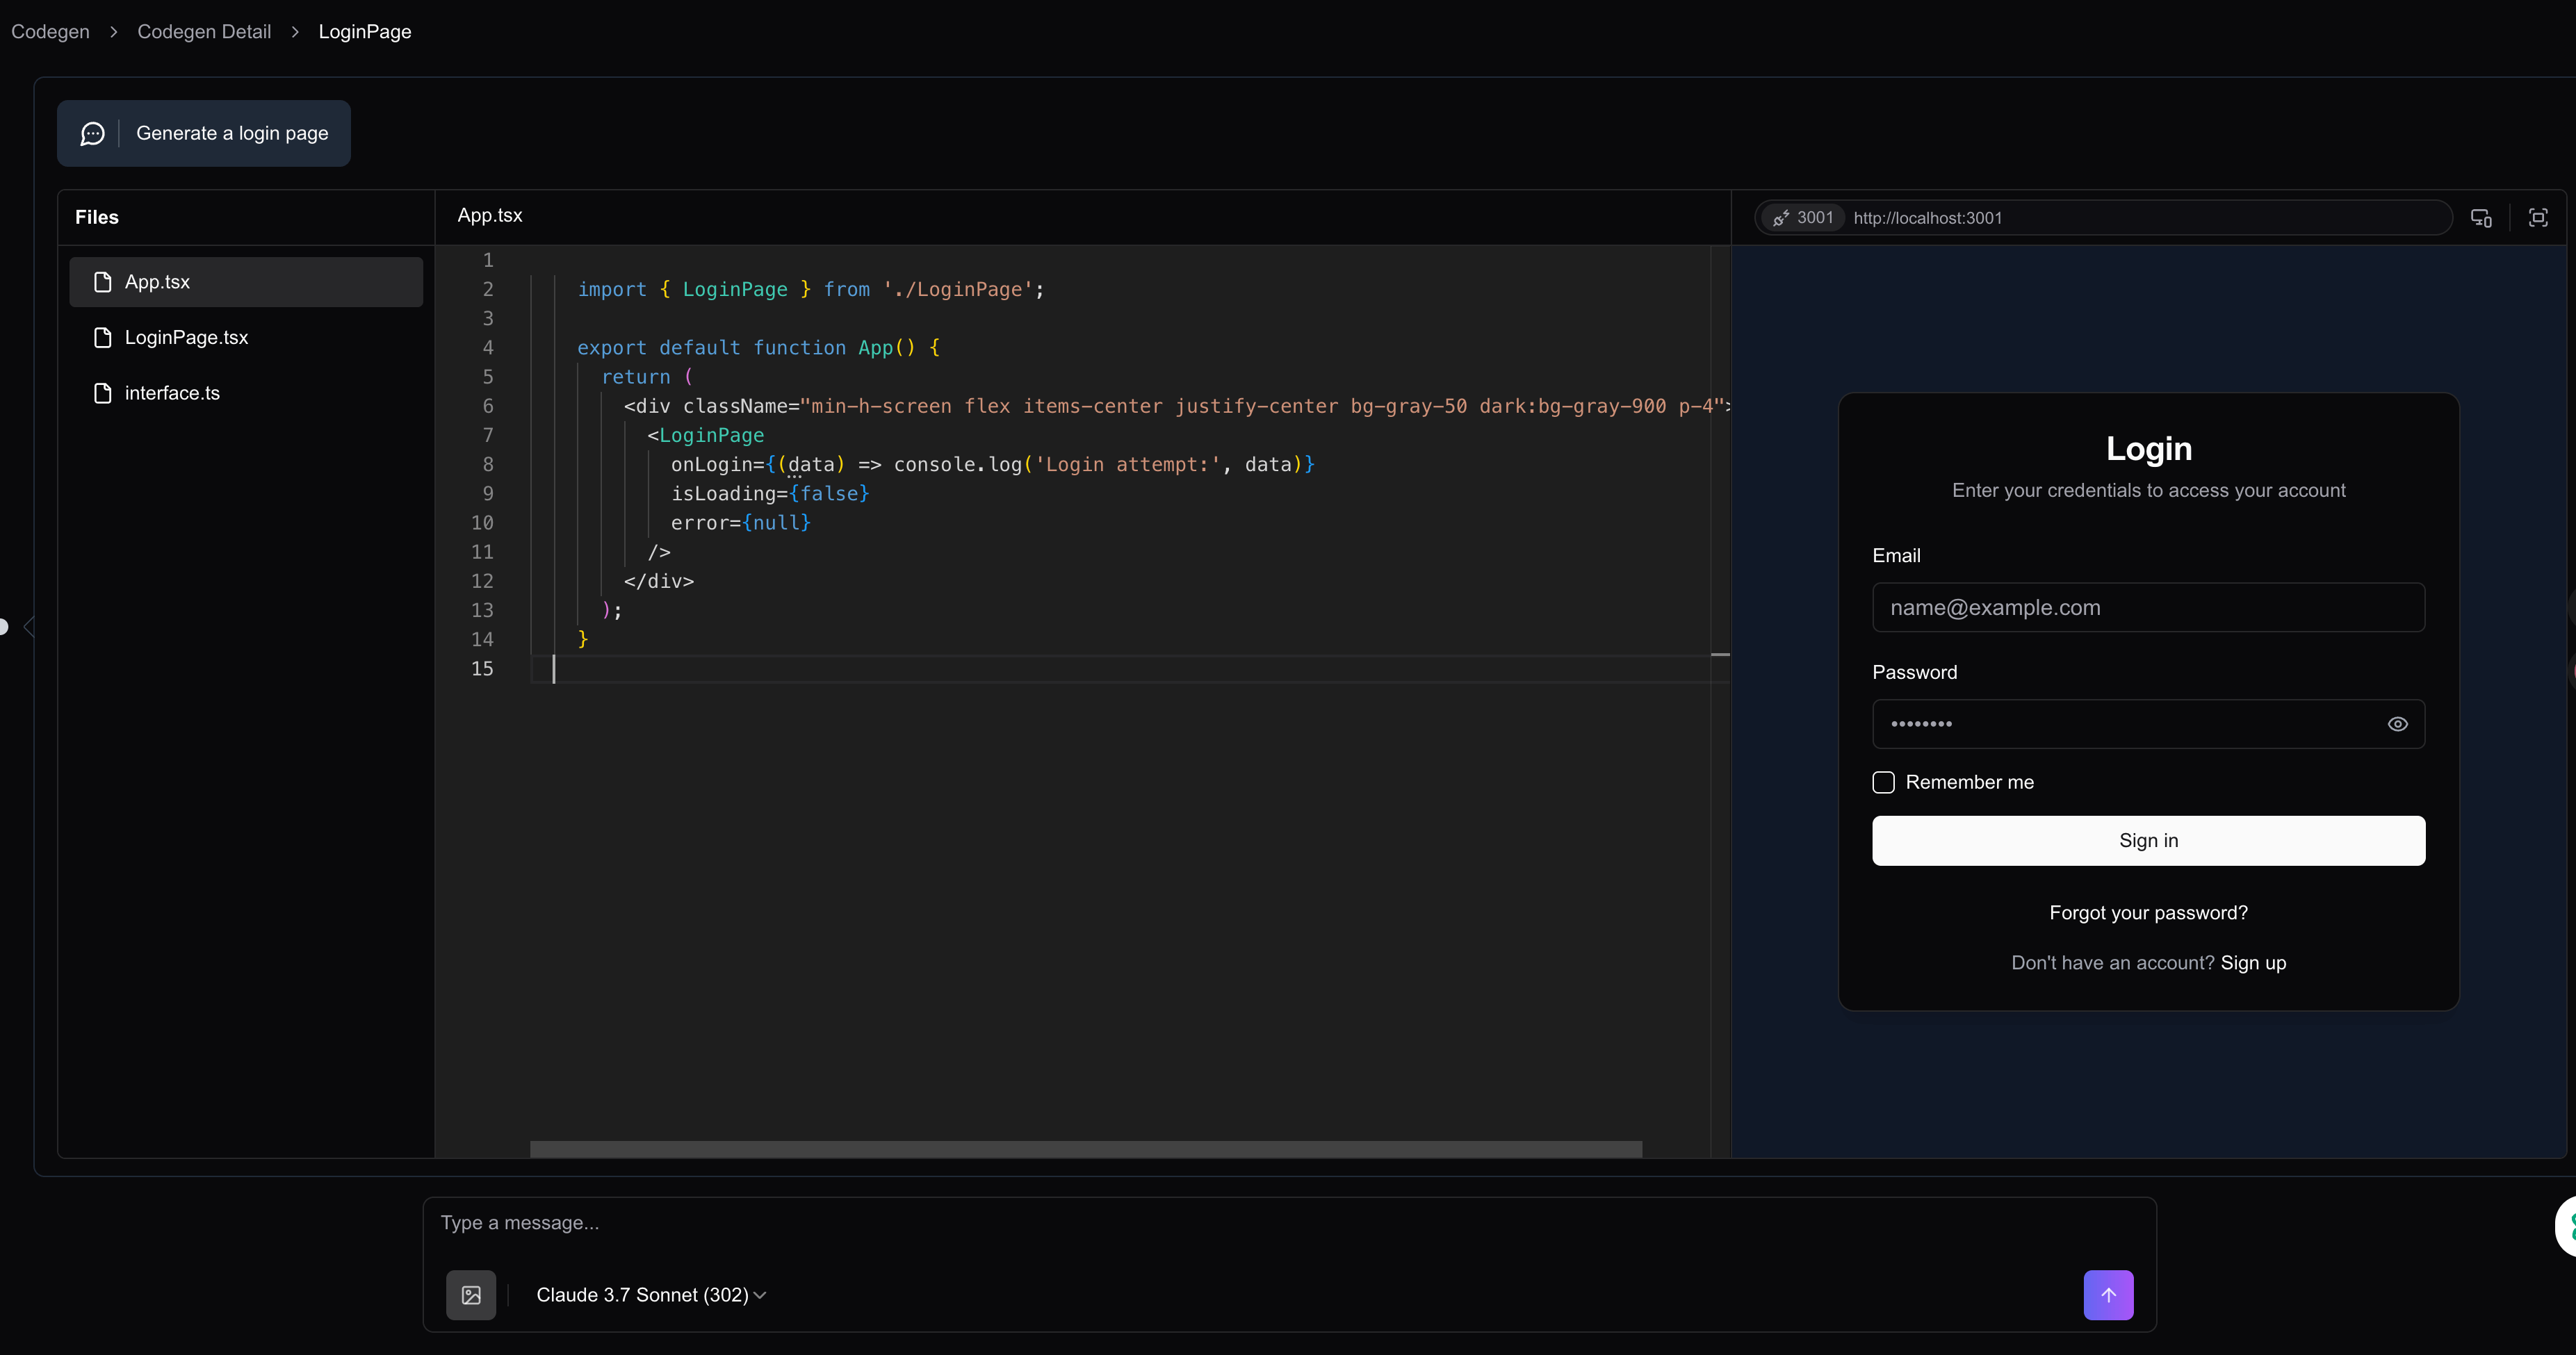Screen dimensions: 2576x1355
Task: Go to the Codegen breadcrumb
Action: click(x=50, y=32)
